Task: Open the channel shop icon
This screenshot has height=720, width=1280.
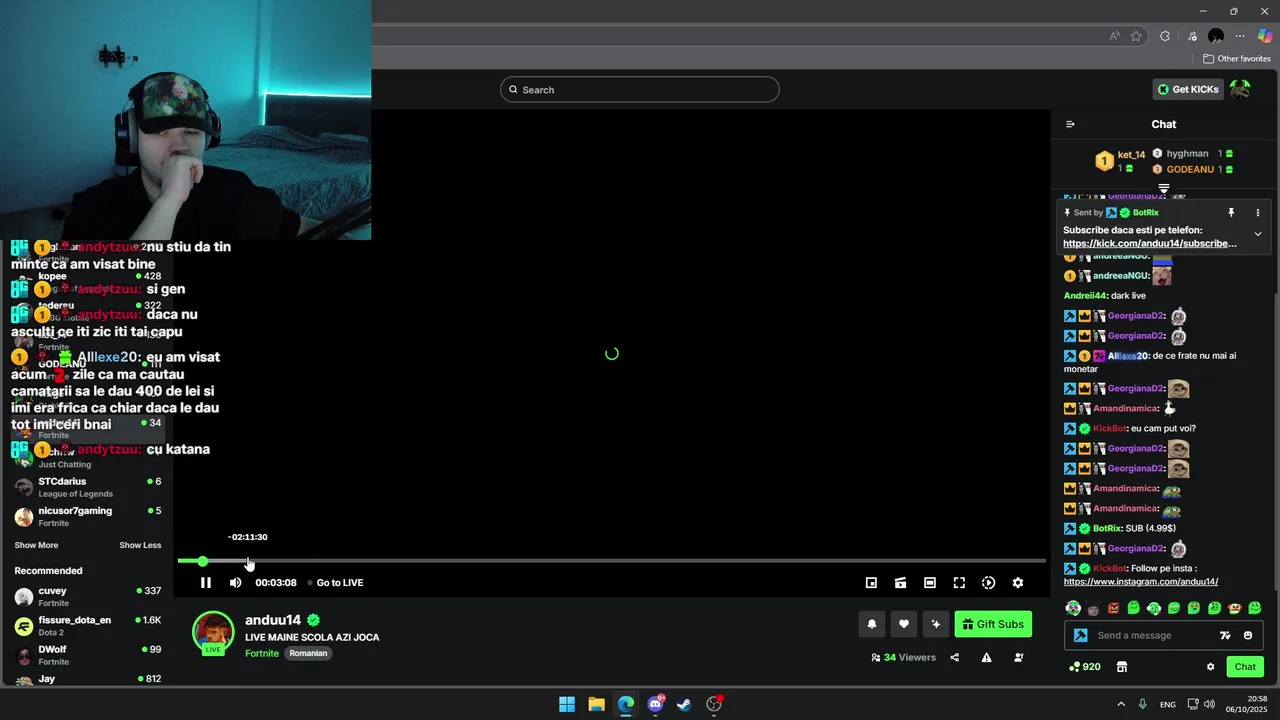Action: (x=1122, y=667)
